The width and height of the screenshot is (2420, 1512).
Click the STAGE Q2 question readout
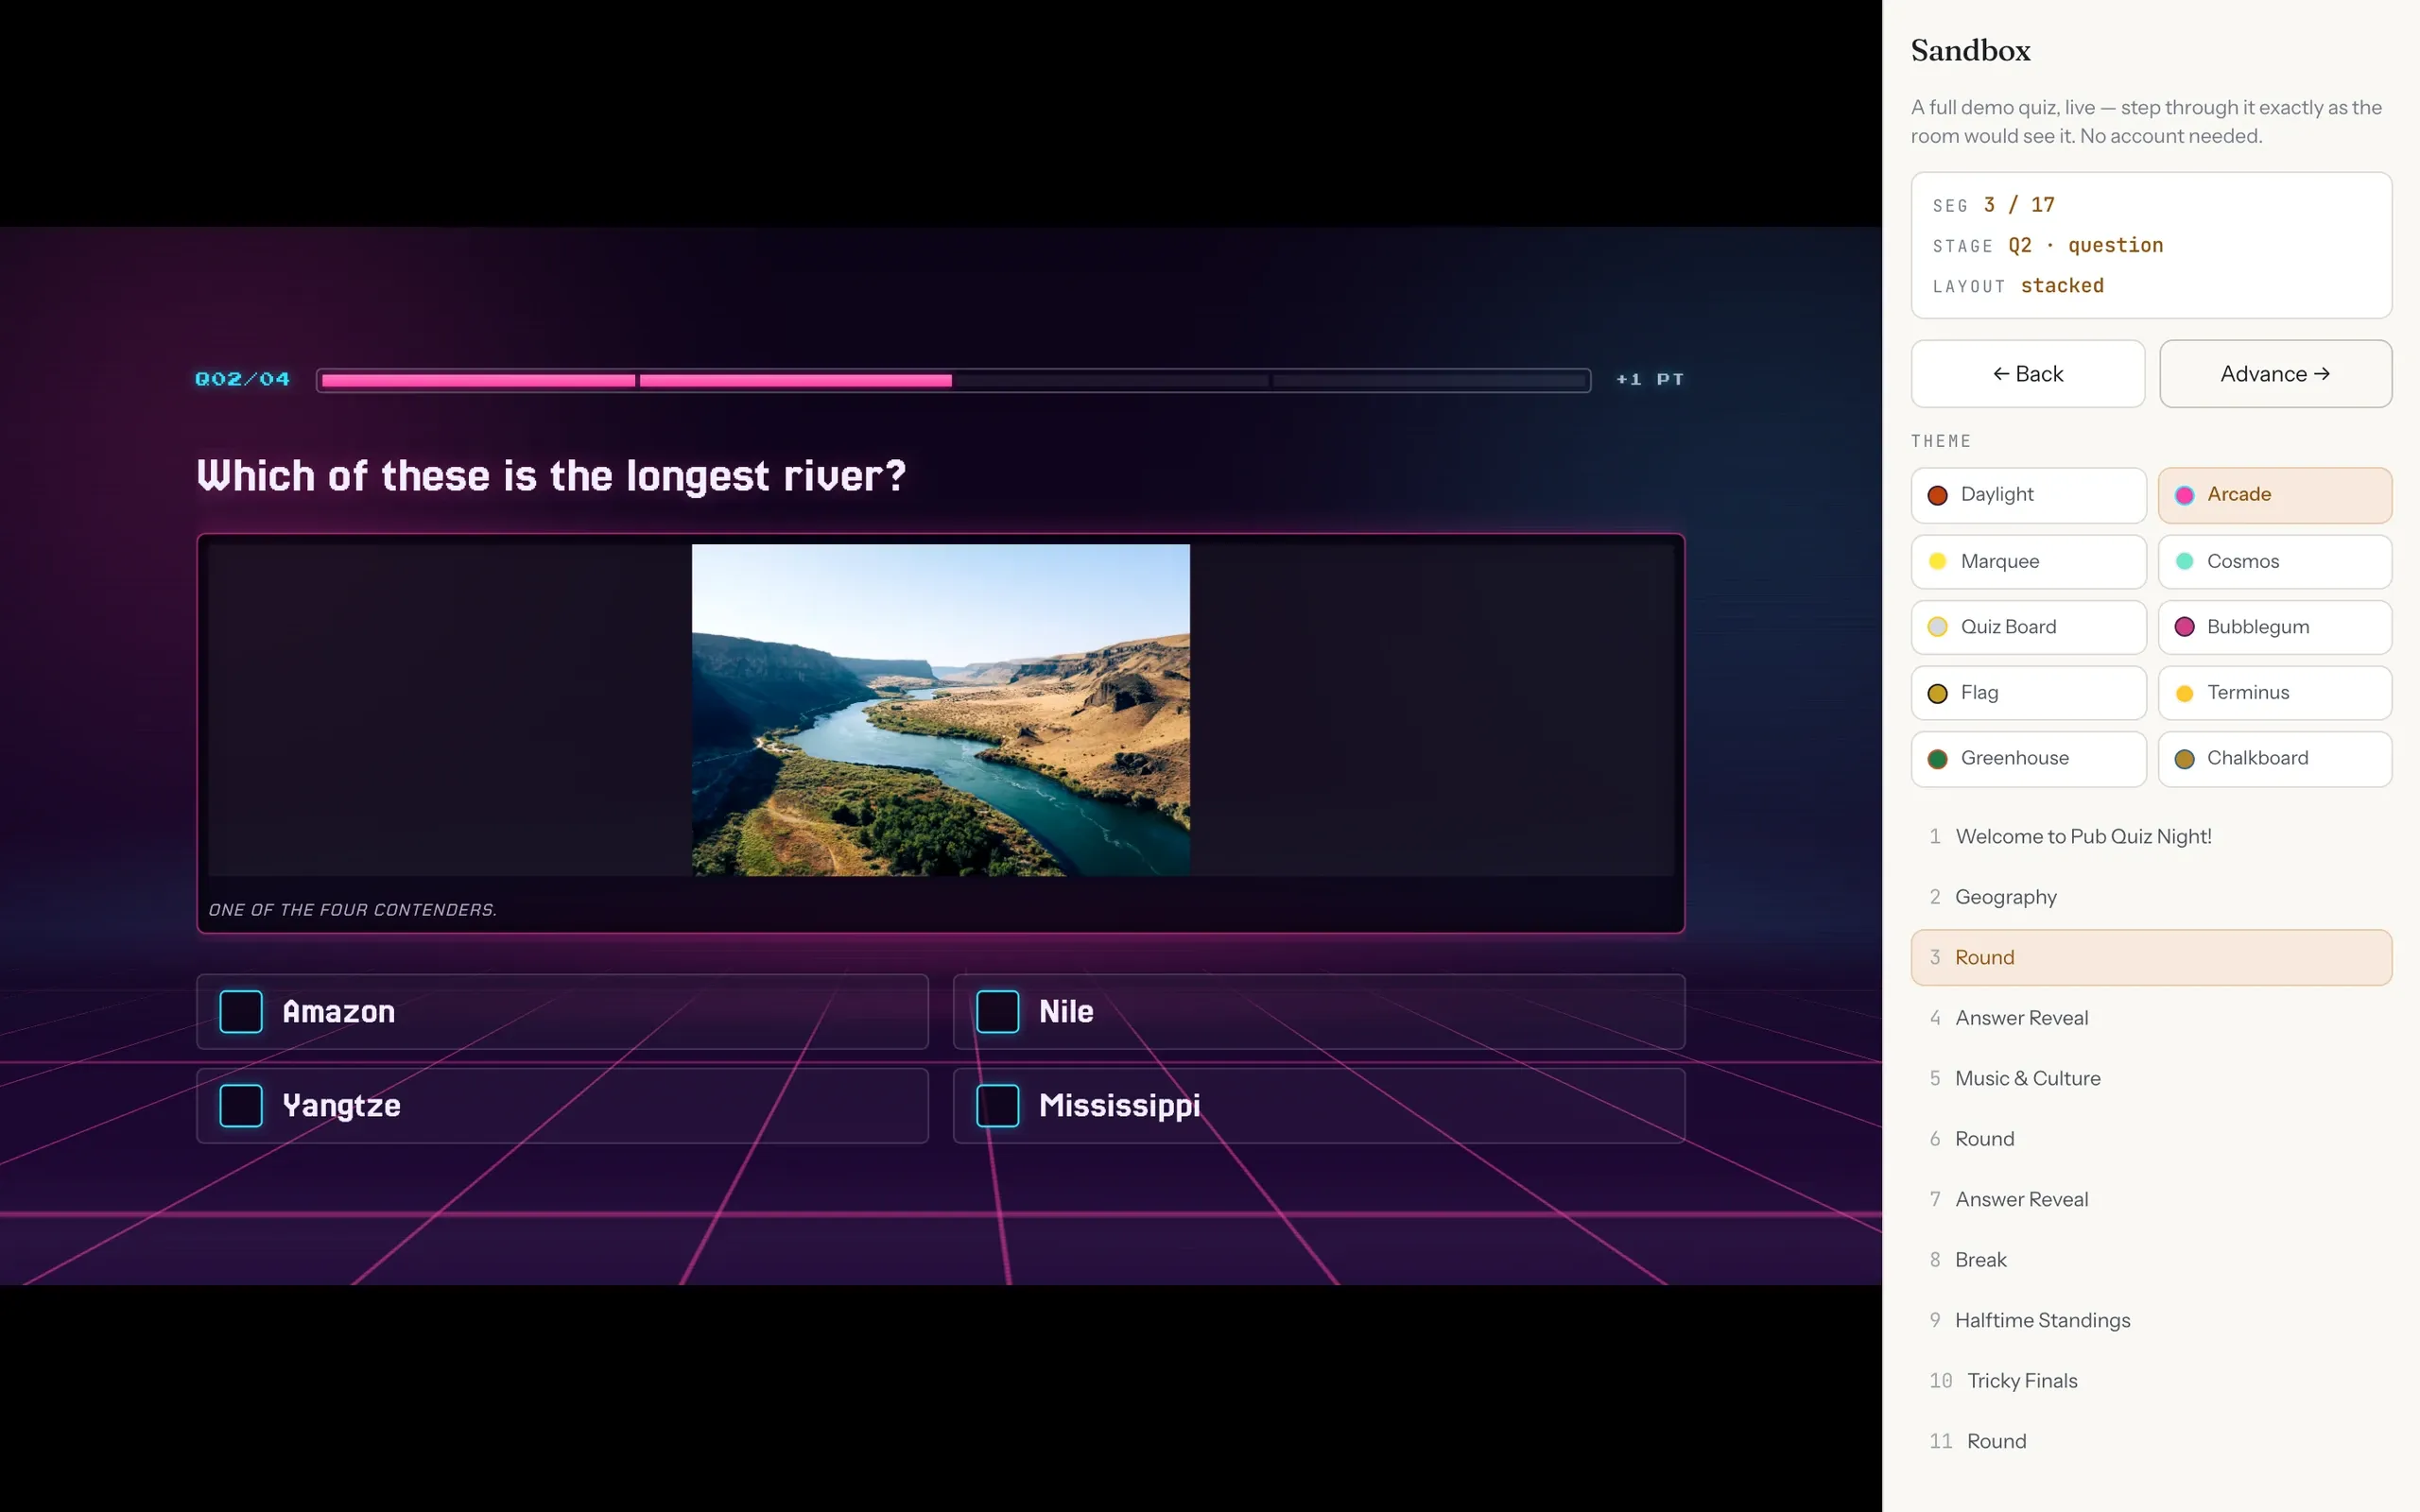click(2047, 246)
